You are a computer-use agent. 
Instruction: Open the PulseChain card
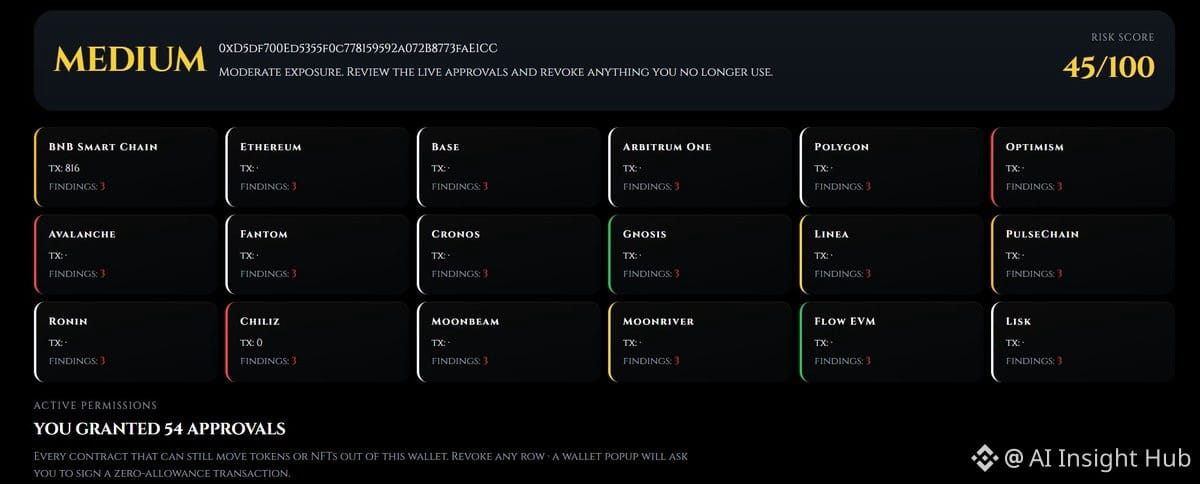(x=1083, y=254)
